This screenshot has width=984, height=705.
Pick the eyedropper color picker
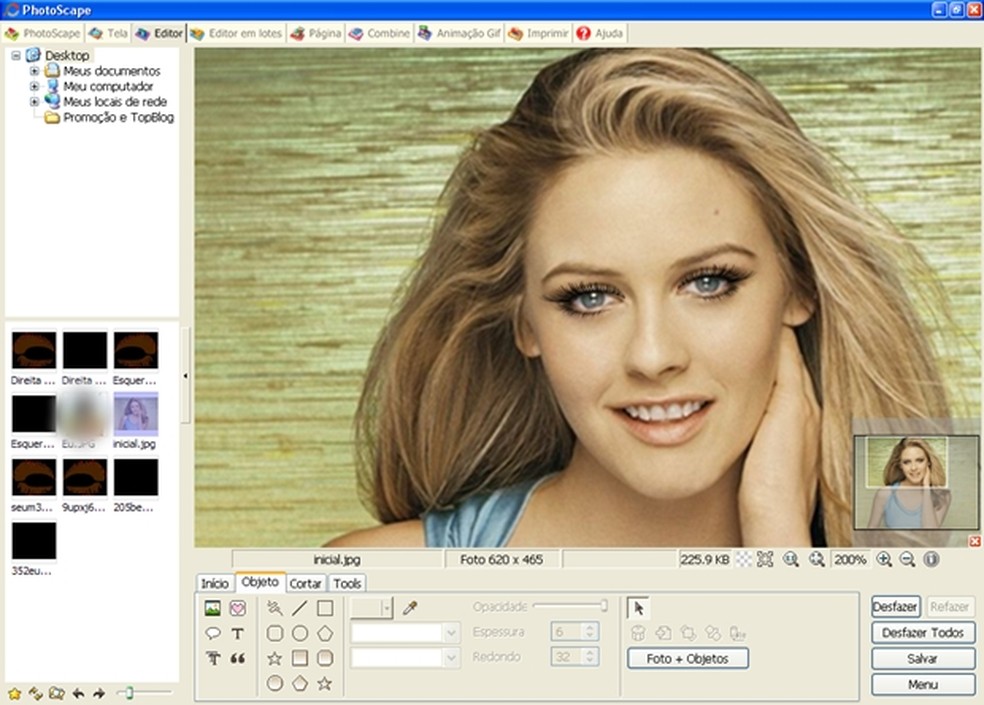click(x=409, y=608)
